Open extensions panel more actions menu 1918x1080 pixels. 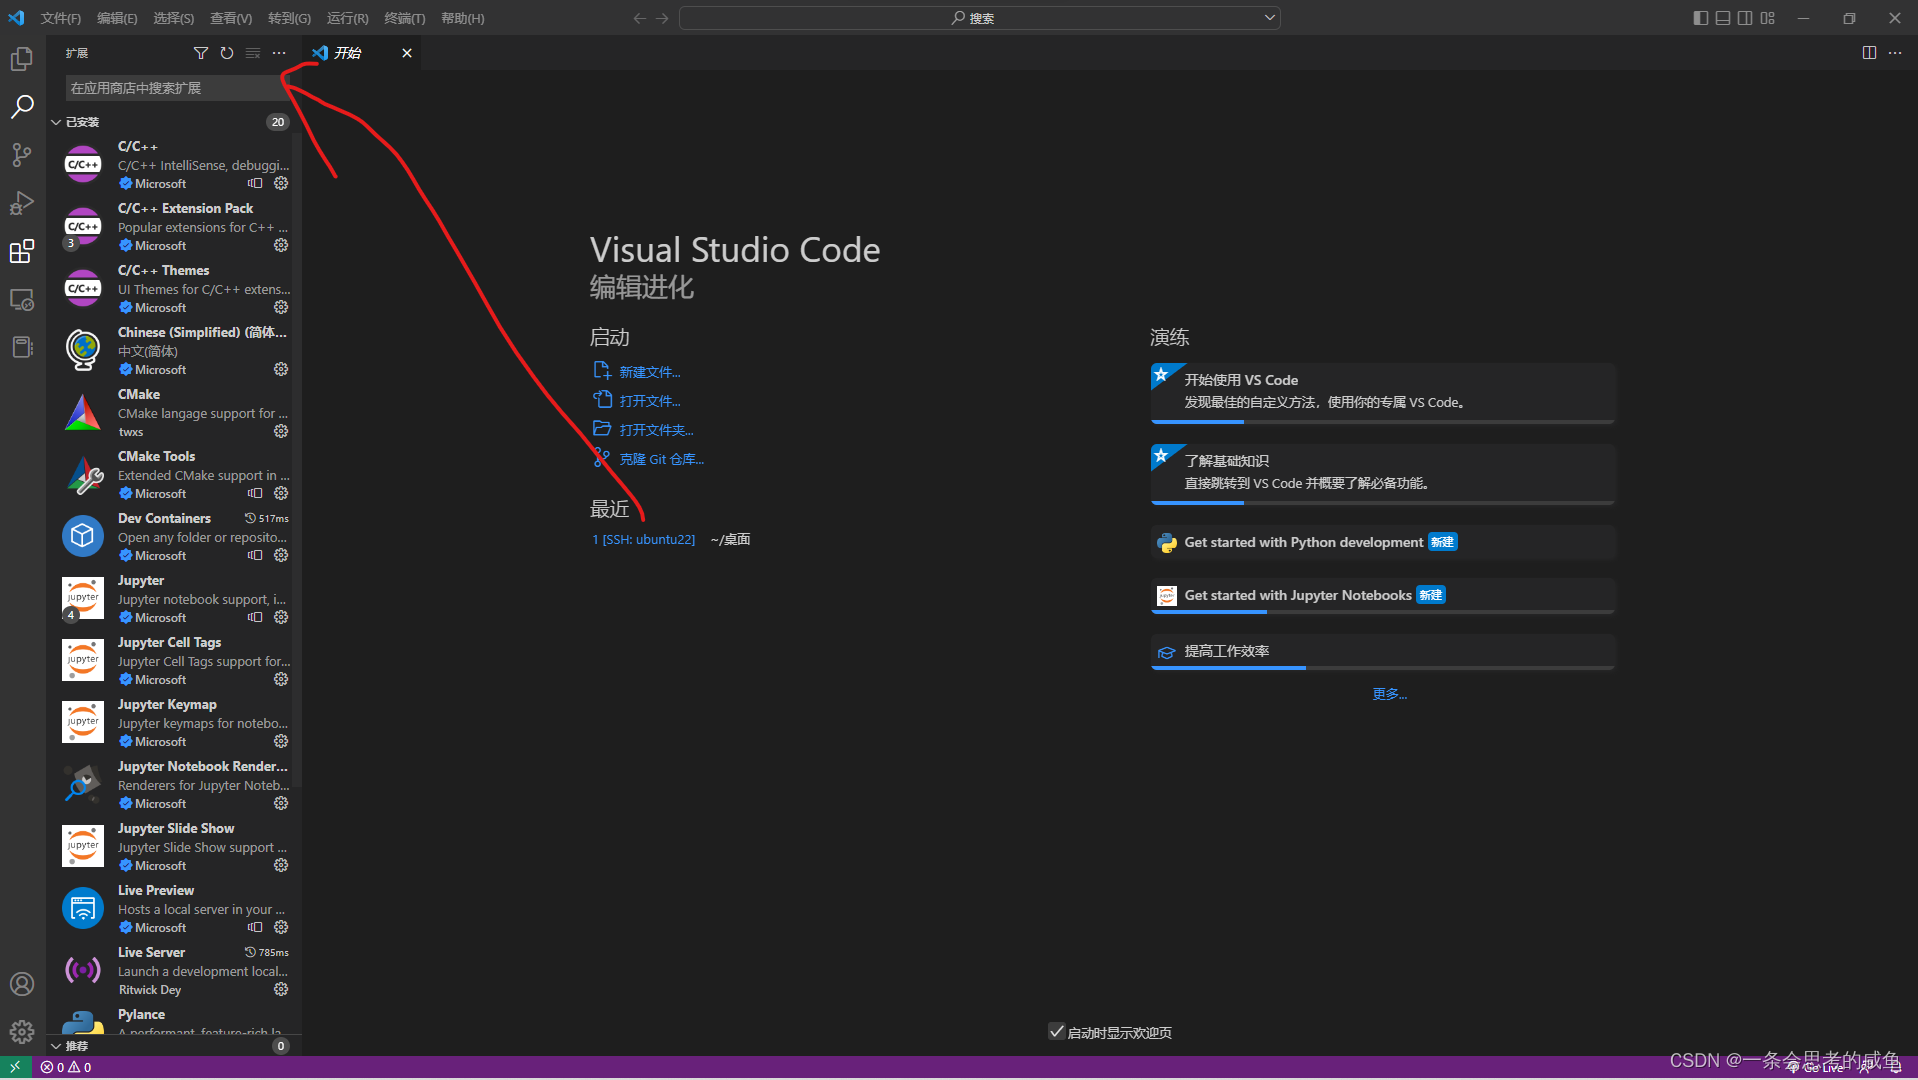tap(279, 53)
